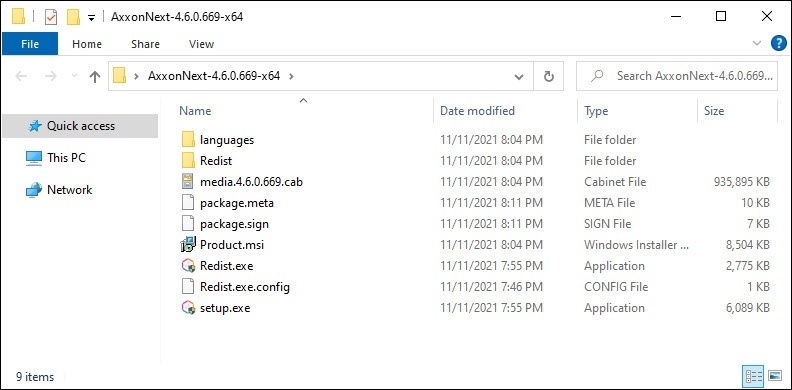The image size is (792, 390).
Task: Switch to the View ribbon tab
Action: click(202, 44)
